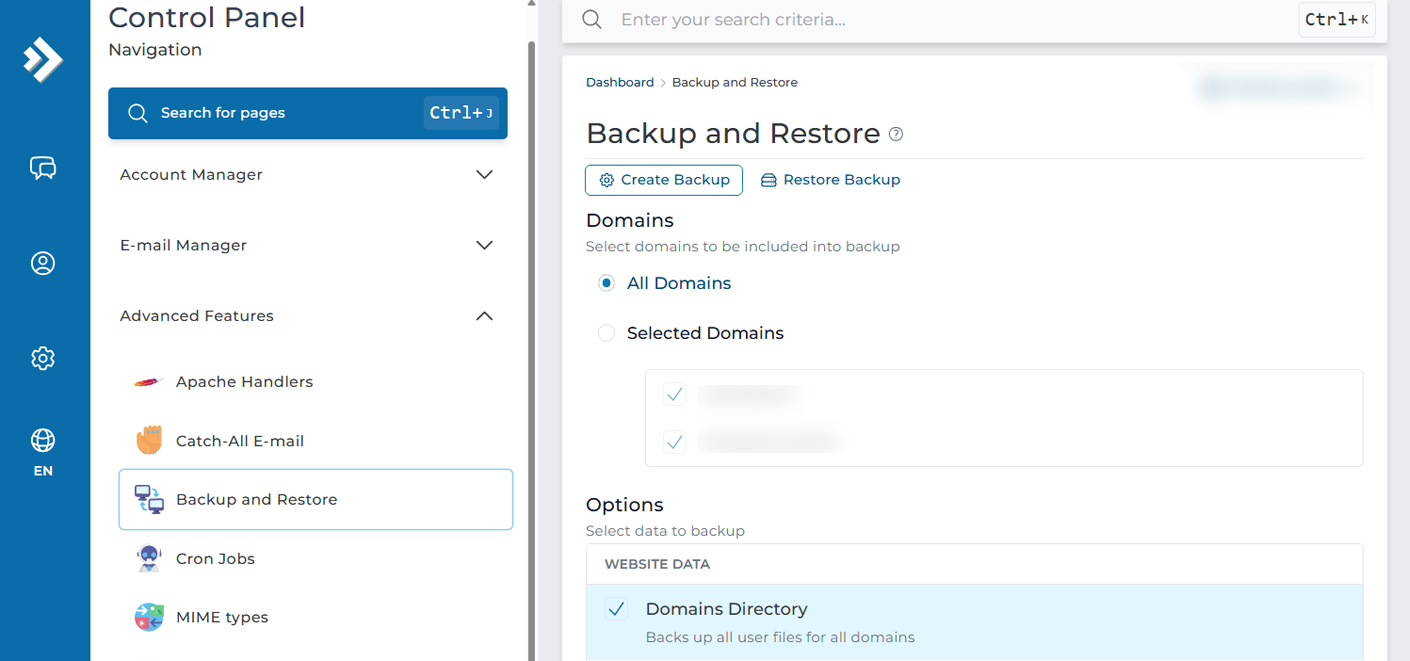Click the gear icon in Create Backup
The height and width of the screenshot is (661, 1410).
[606, 180]
